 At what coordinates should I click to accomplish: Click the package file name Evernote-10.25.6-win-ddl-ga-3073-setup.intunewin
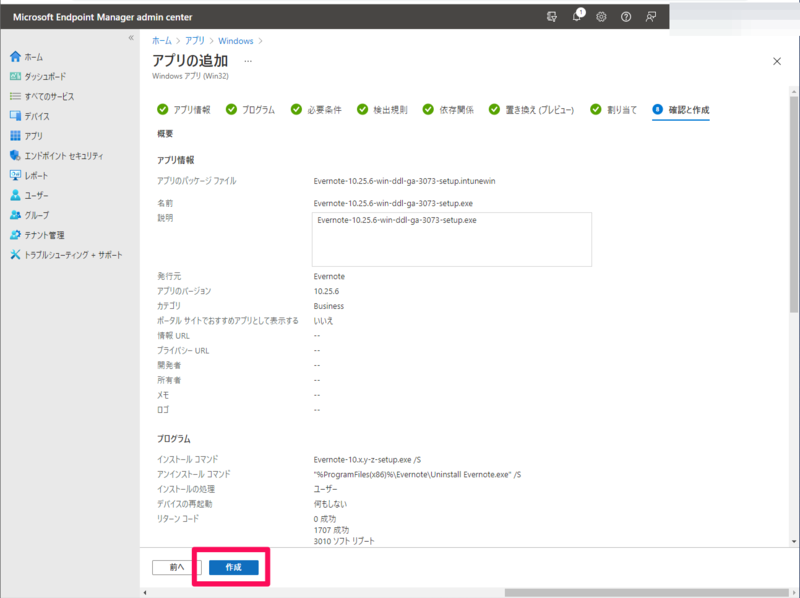tap(404, 181)
